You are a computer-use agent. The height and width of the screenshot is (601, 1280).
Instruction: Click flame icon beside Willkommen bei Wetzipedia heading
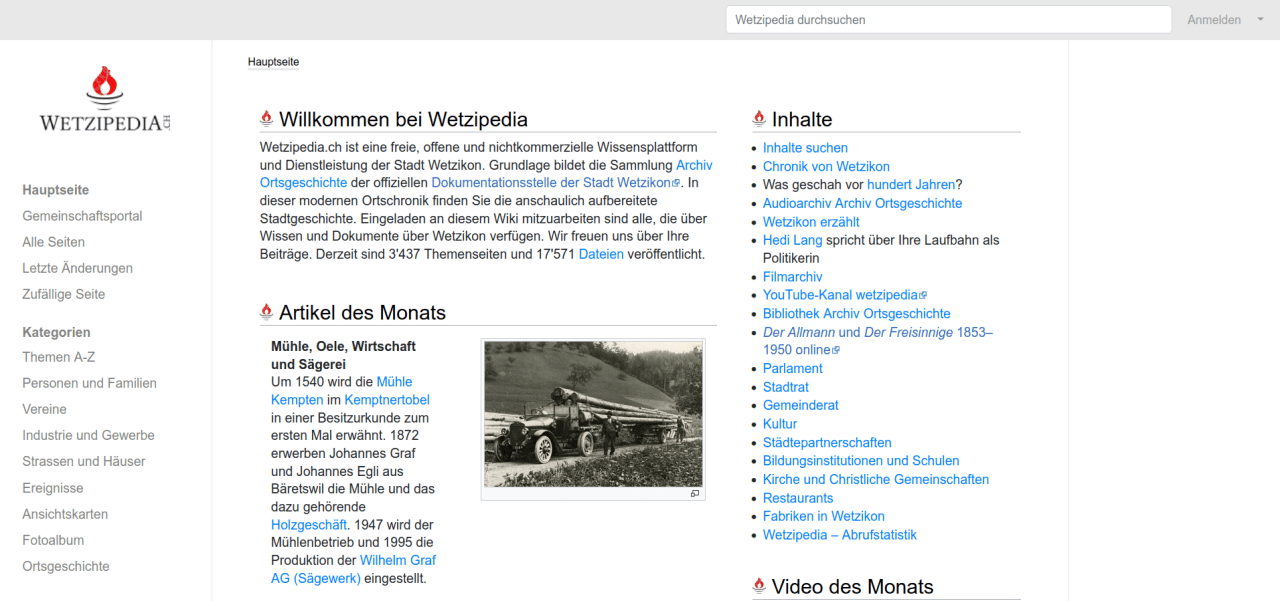click(266, 119)
